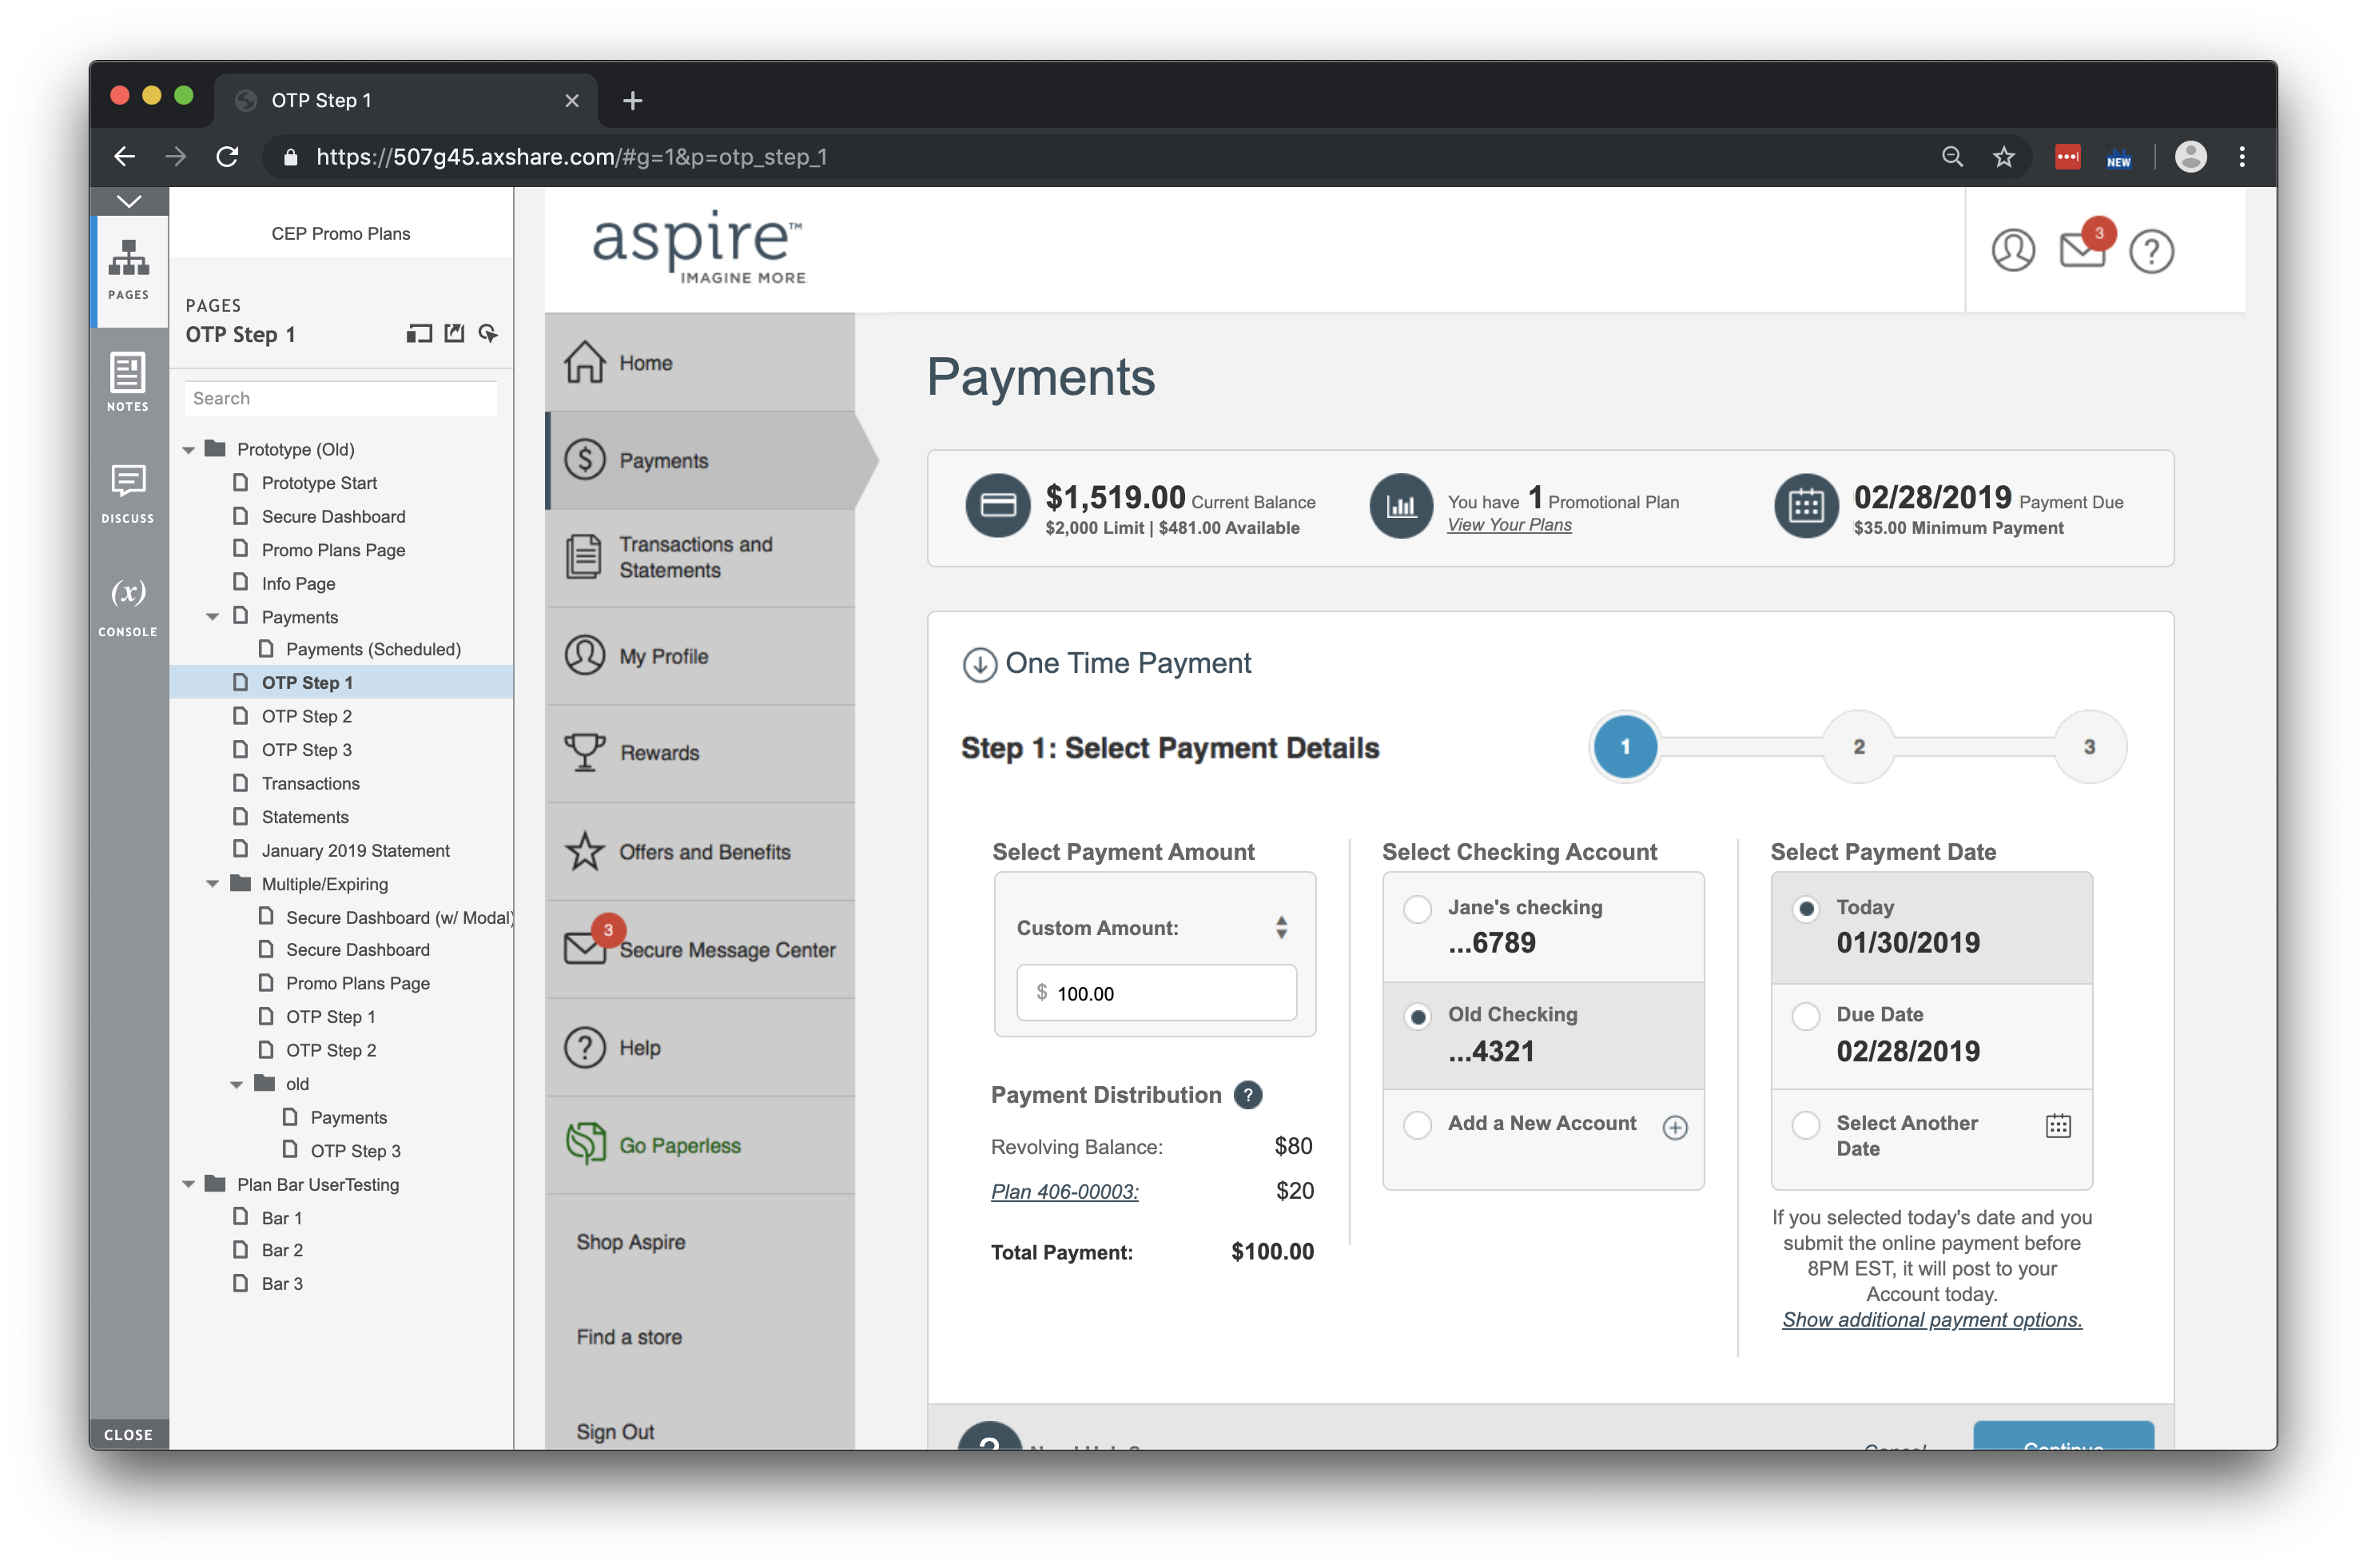Click the browser back arrow
Screen dimensions: 2367x1568
coord(124,156)
